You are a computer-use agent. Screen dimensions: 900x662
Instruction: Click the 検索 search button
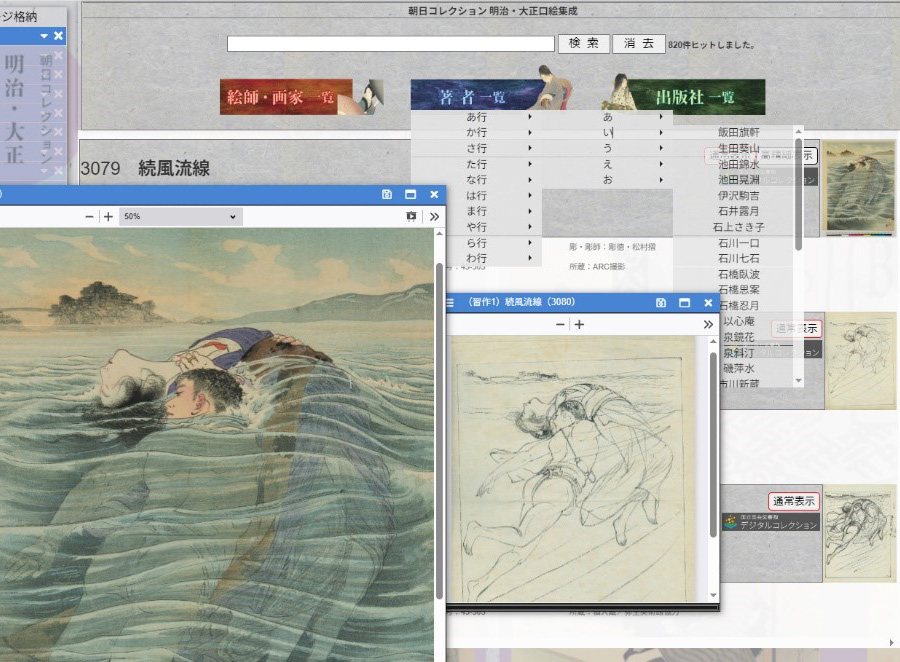tap(584, 44)
